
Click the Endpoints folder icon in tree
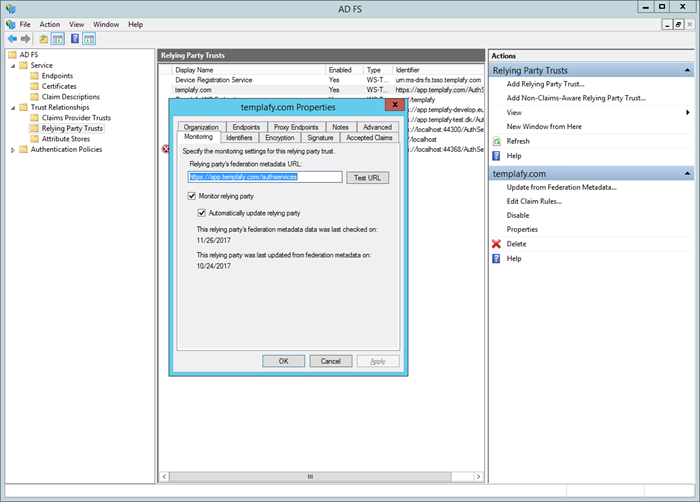click(x=34, y=76)
